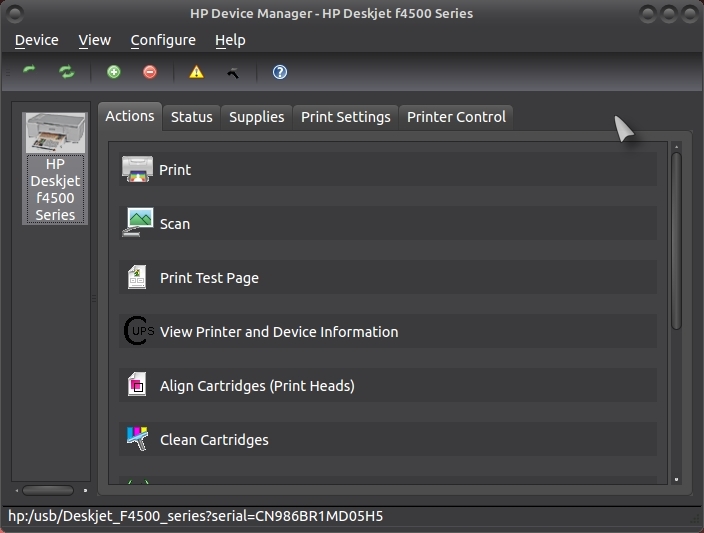Click the HP Deskjet f4500 Series device label
This screenshot has height=533, width=704.
pyautogui.click(x=55, y=189)
